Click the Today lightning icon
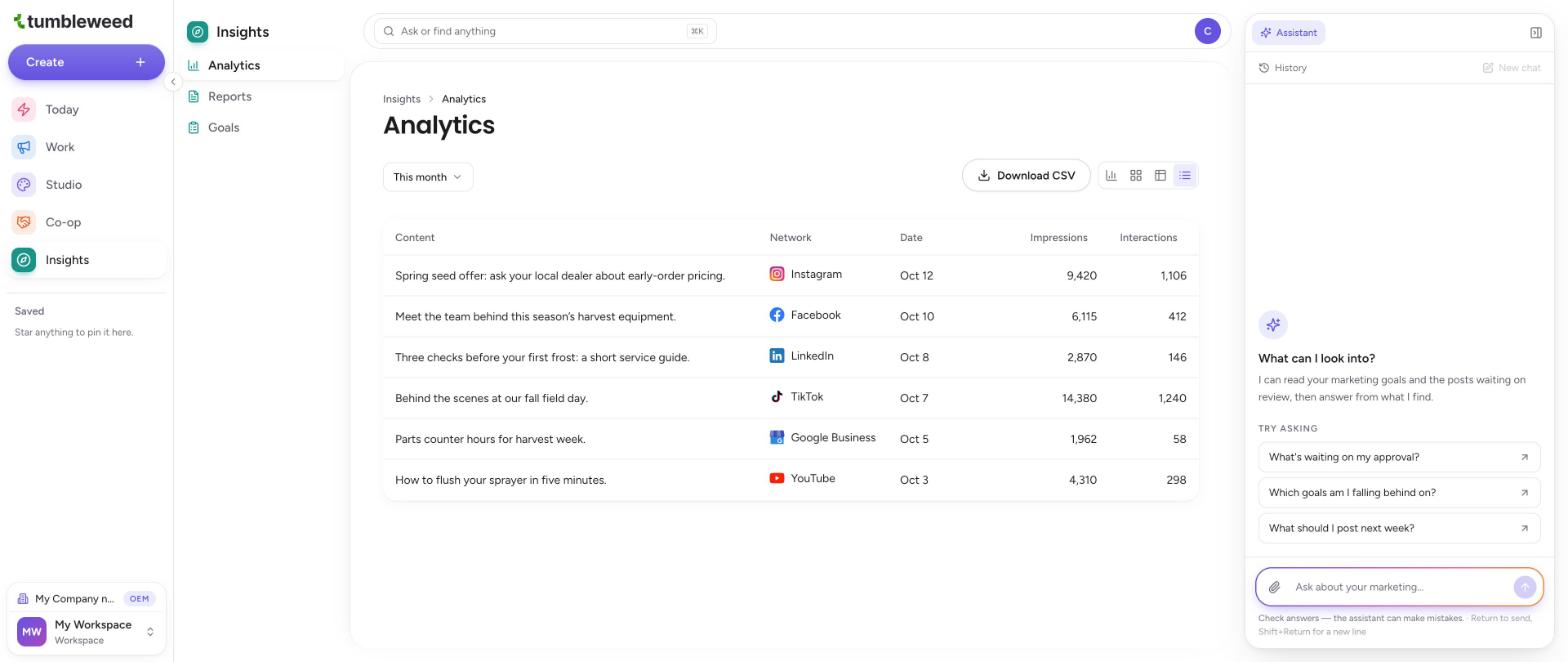Image resolution: width=1568 pixels, height=662 pixels. pos(24,110)
